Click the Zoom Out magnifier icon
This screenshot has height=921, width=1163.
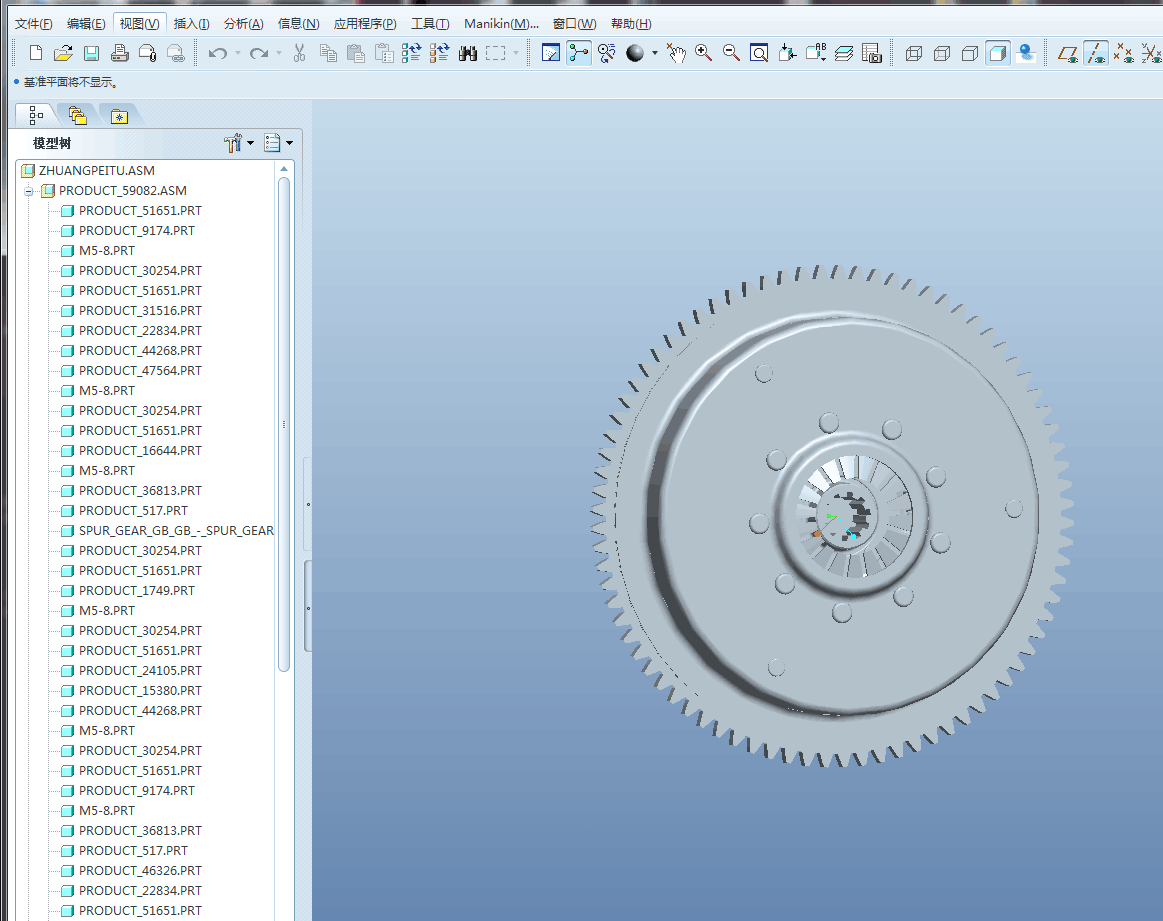731,53
